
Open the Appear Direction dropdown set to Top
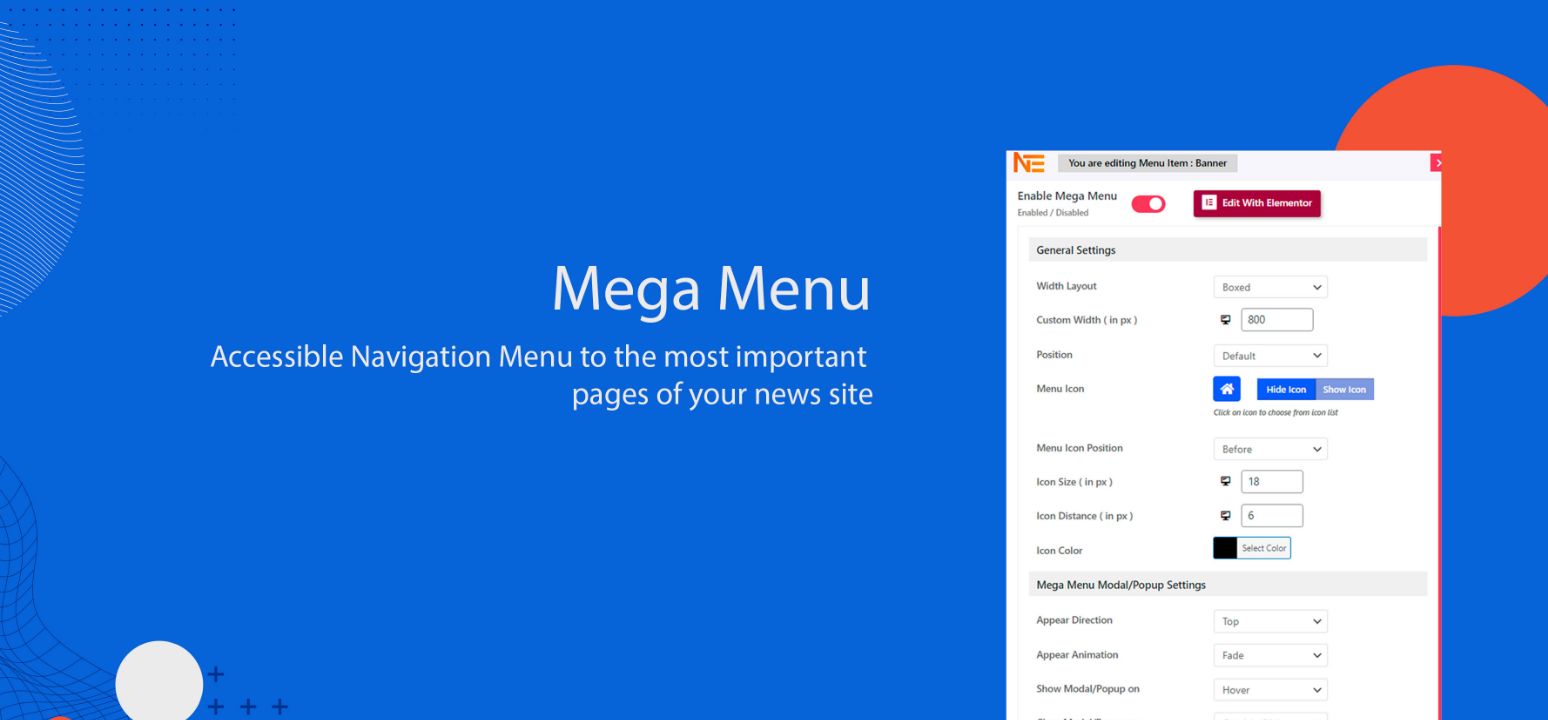1270,621
